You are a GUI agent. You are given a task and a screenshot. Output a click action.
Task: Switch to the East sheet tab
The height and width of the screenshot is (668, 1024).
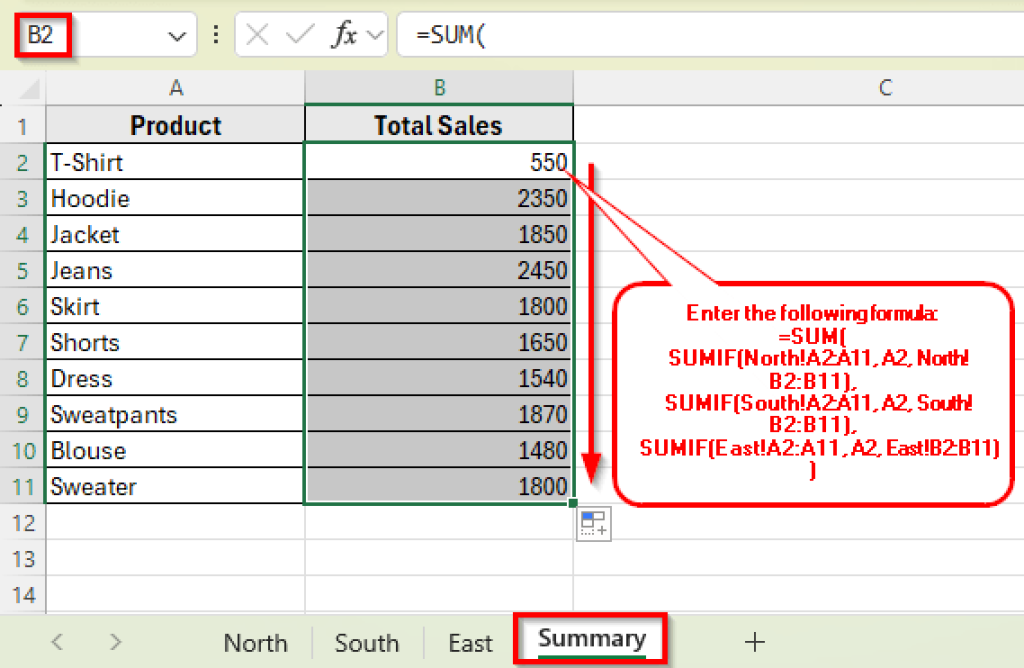tap(470, 641)
